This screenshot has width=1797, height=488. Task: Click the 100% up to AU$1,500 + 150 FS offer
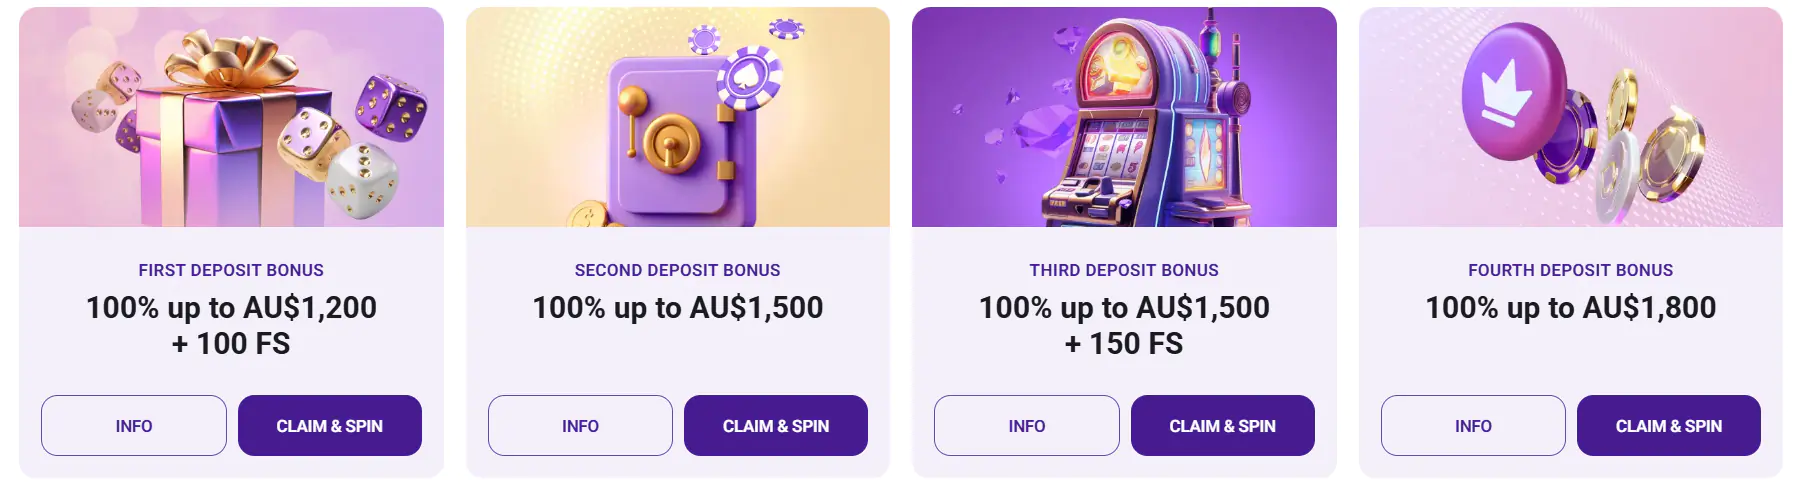coord(1124,325)
